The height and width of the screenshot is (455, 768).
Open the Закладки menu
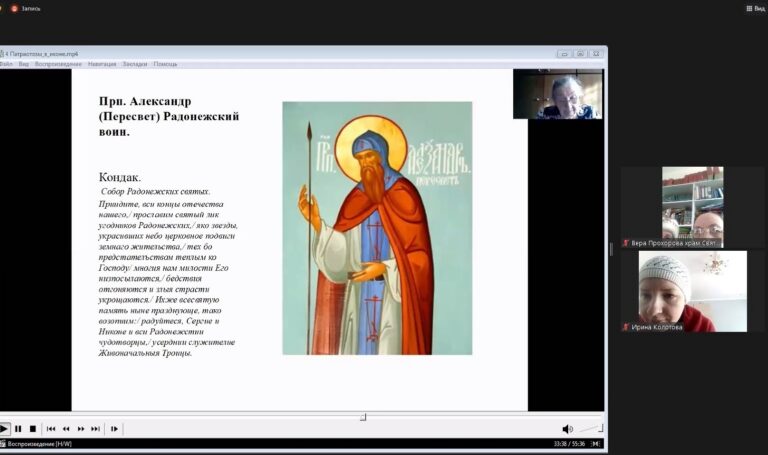point(135,64)
